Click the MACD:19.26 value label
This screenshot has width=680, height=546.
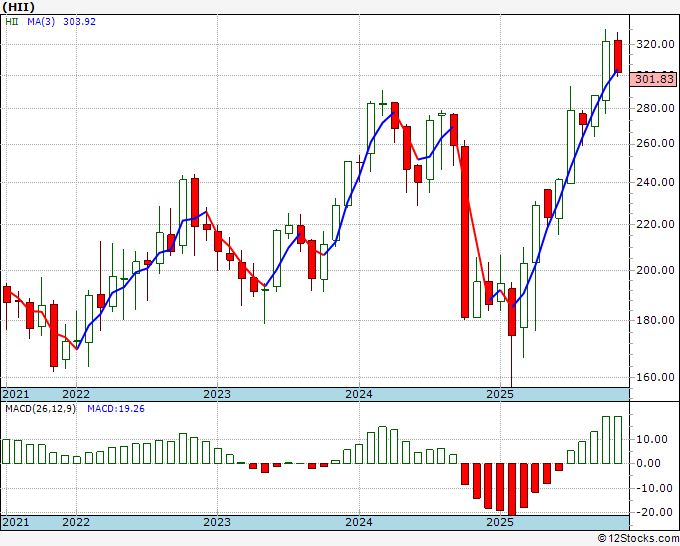click(x=116, y=409)
